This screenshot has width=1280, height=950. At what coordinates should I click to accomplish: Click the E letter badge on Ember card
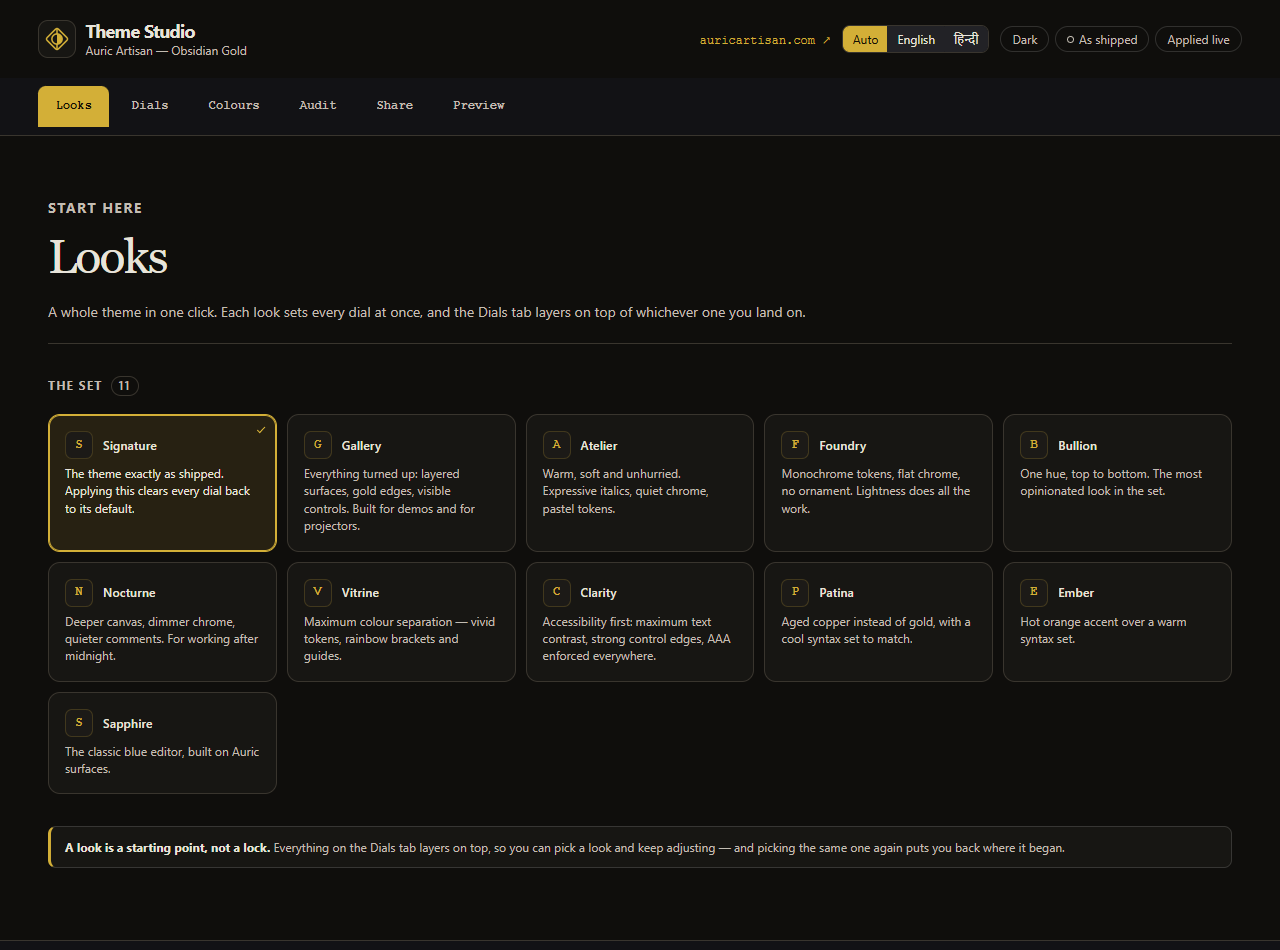click(1034, 592)
